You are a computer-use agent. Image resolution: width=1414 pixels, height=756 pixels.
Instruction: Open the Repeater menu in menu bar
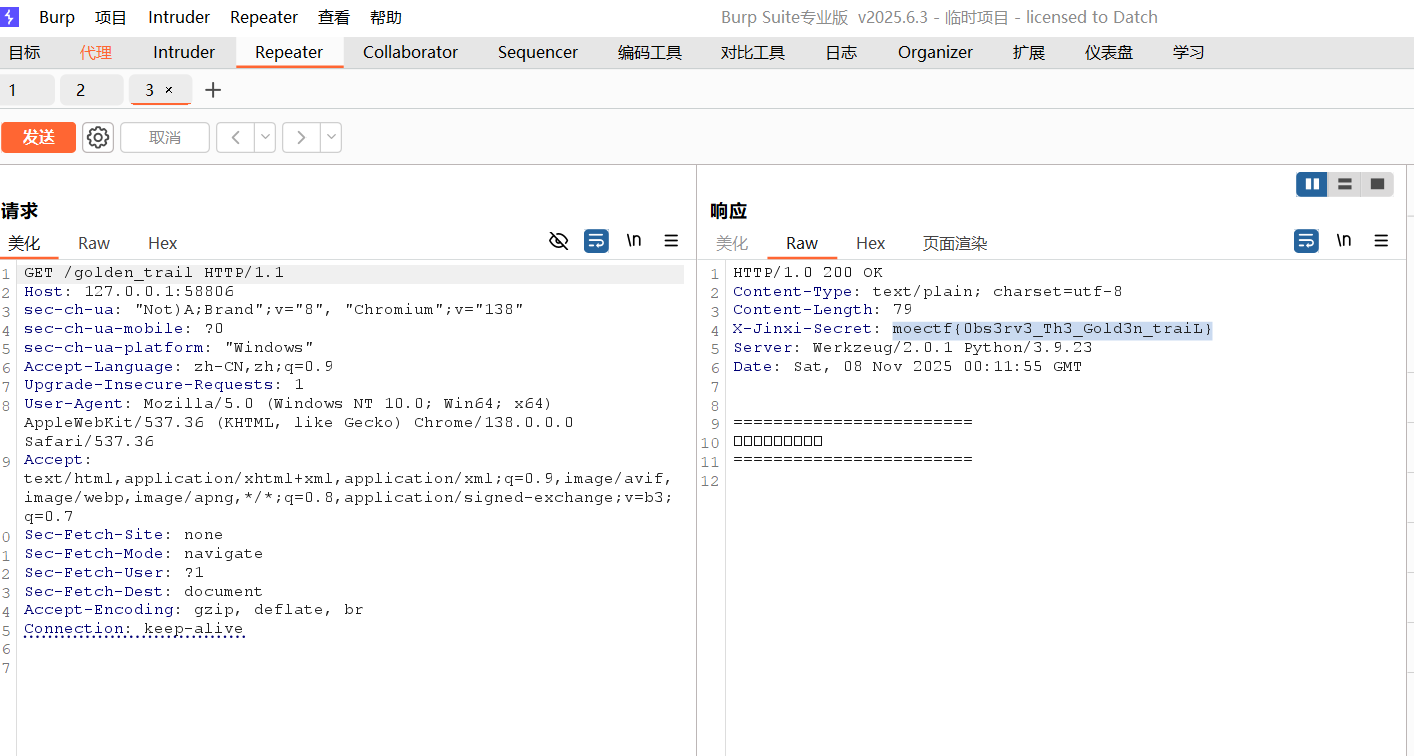click(264, 17)
